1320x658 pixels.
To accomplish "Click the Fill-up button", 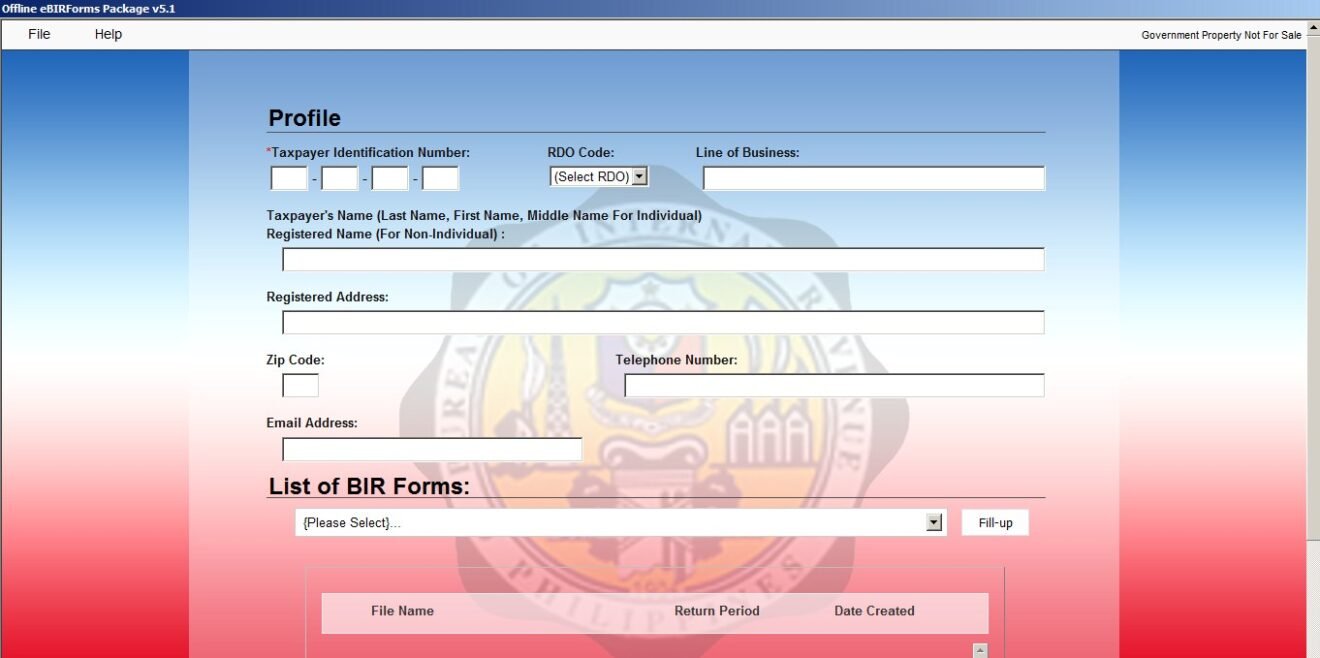I will point(995,523).
